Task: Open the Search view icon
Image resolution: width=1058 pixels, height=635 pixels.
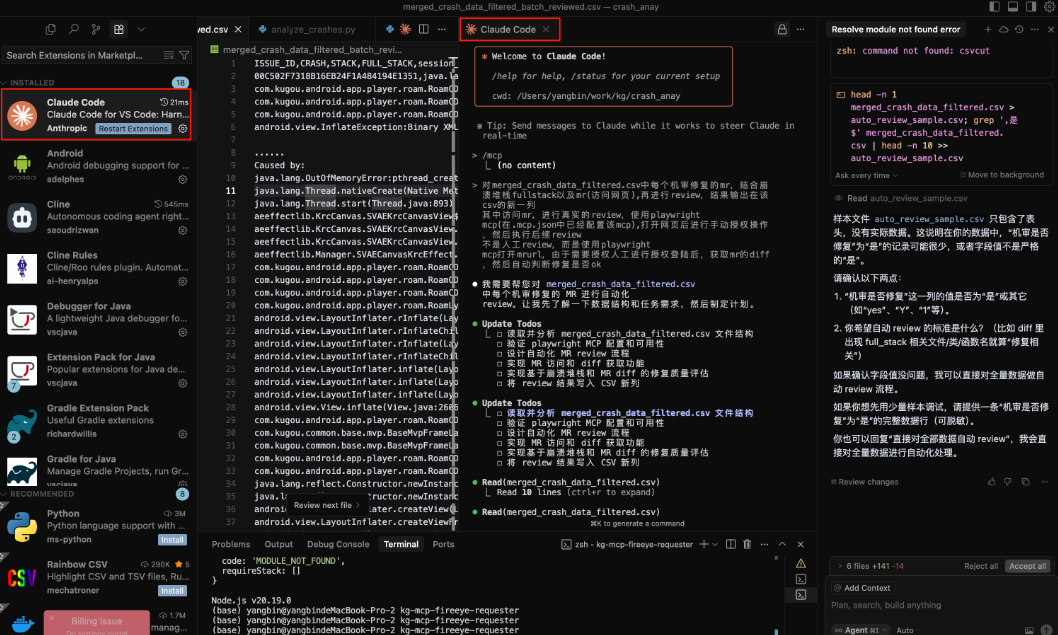Action: [74, 29]
